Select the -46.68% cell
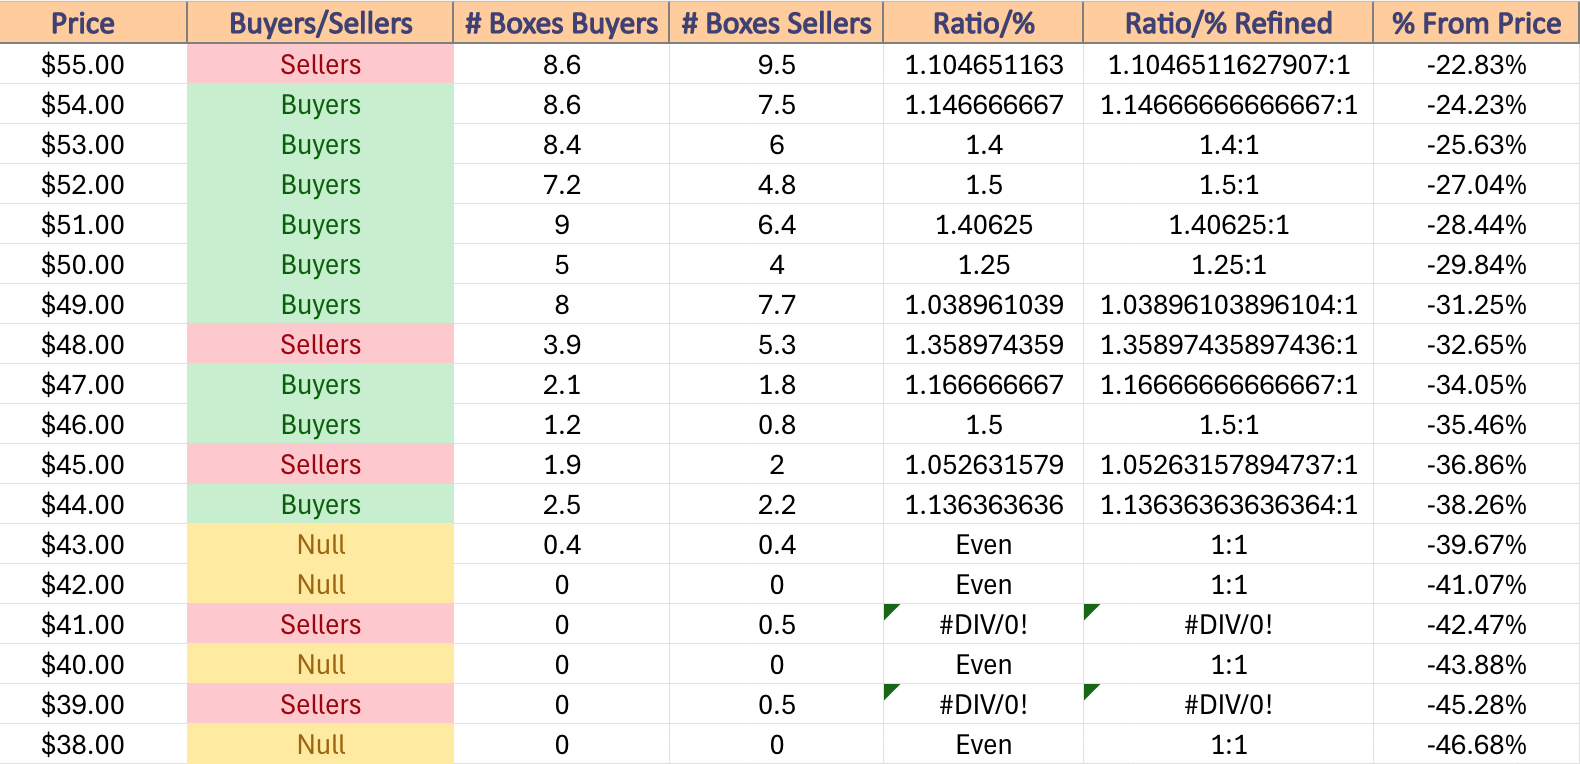Image resolution: width=1580 pixels, height=764 pixels. pos(1476,744)
